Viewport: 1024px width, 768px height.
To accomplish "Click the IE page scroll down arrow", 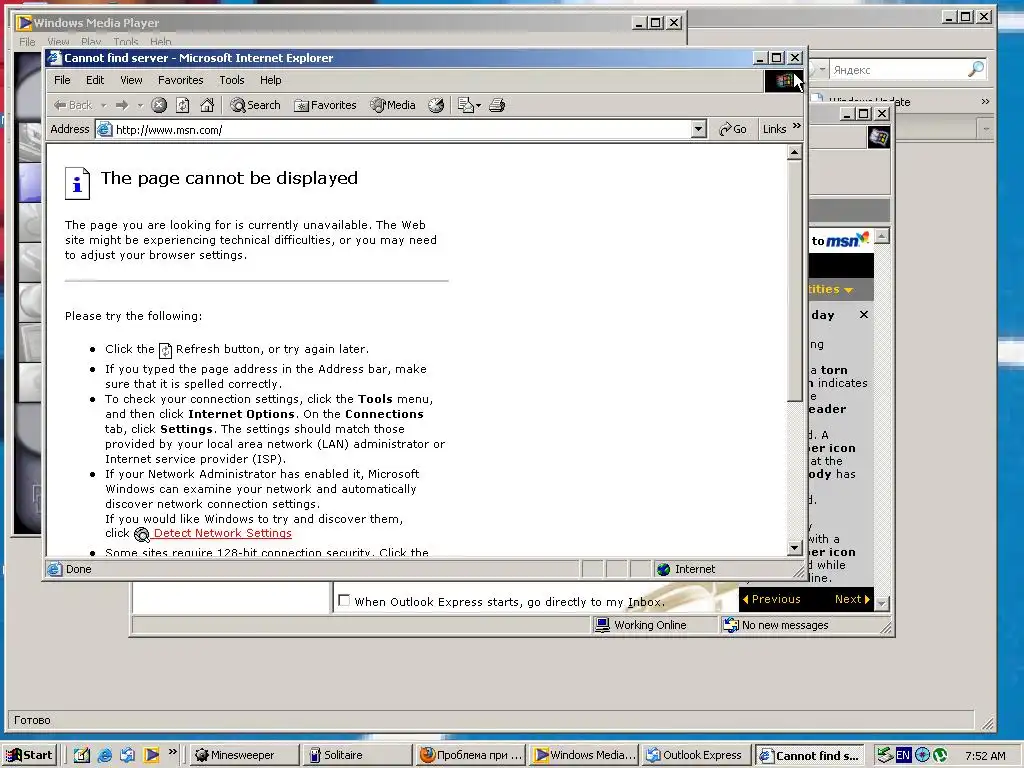I will click(x=794, y=548).
